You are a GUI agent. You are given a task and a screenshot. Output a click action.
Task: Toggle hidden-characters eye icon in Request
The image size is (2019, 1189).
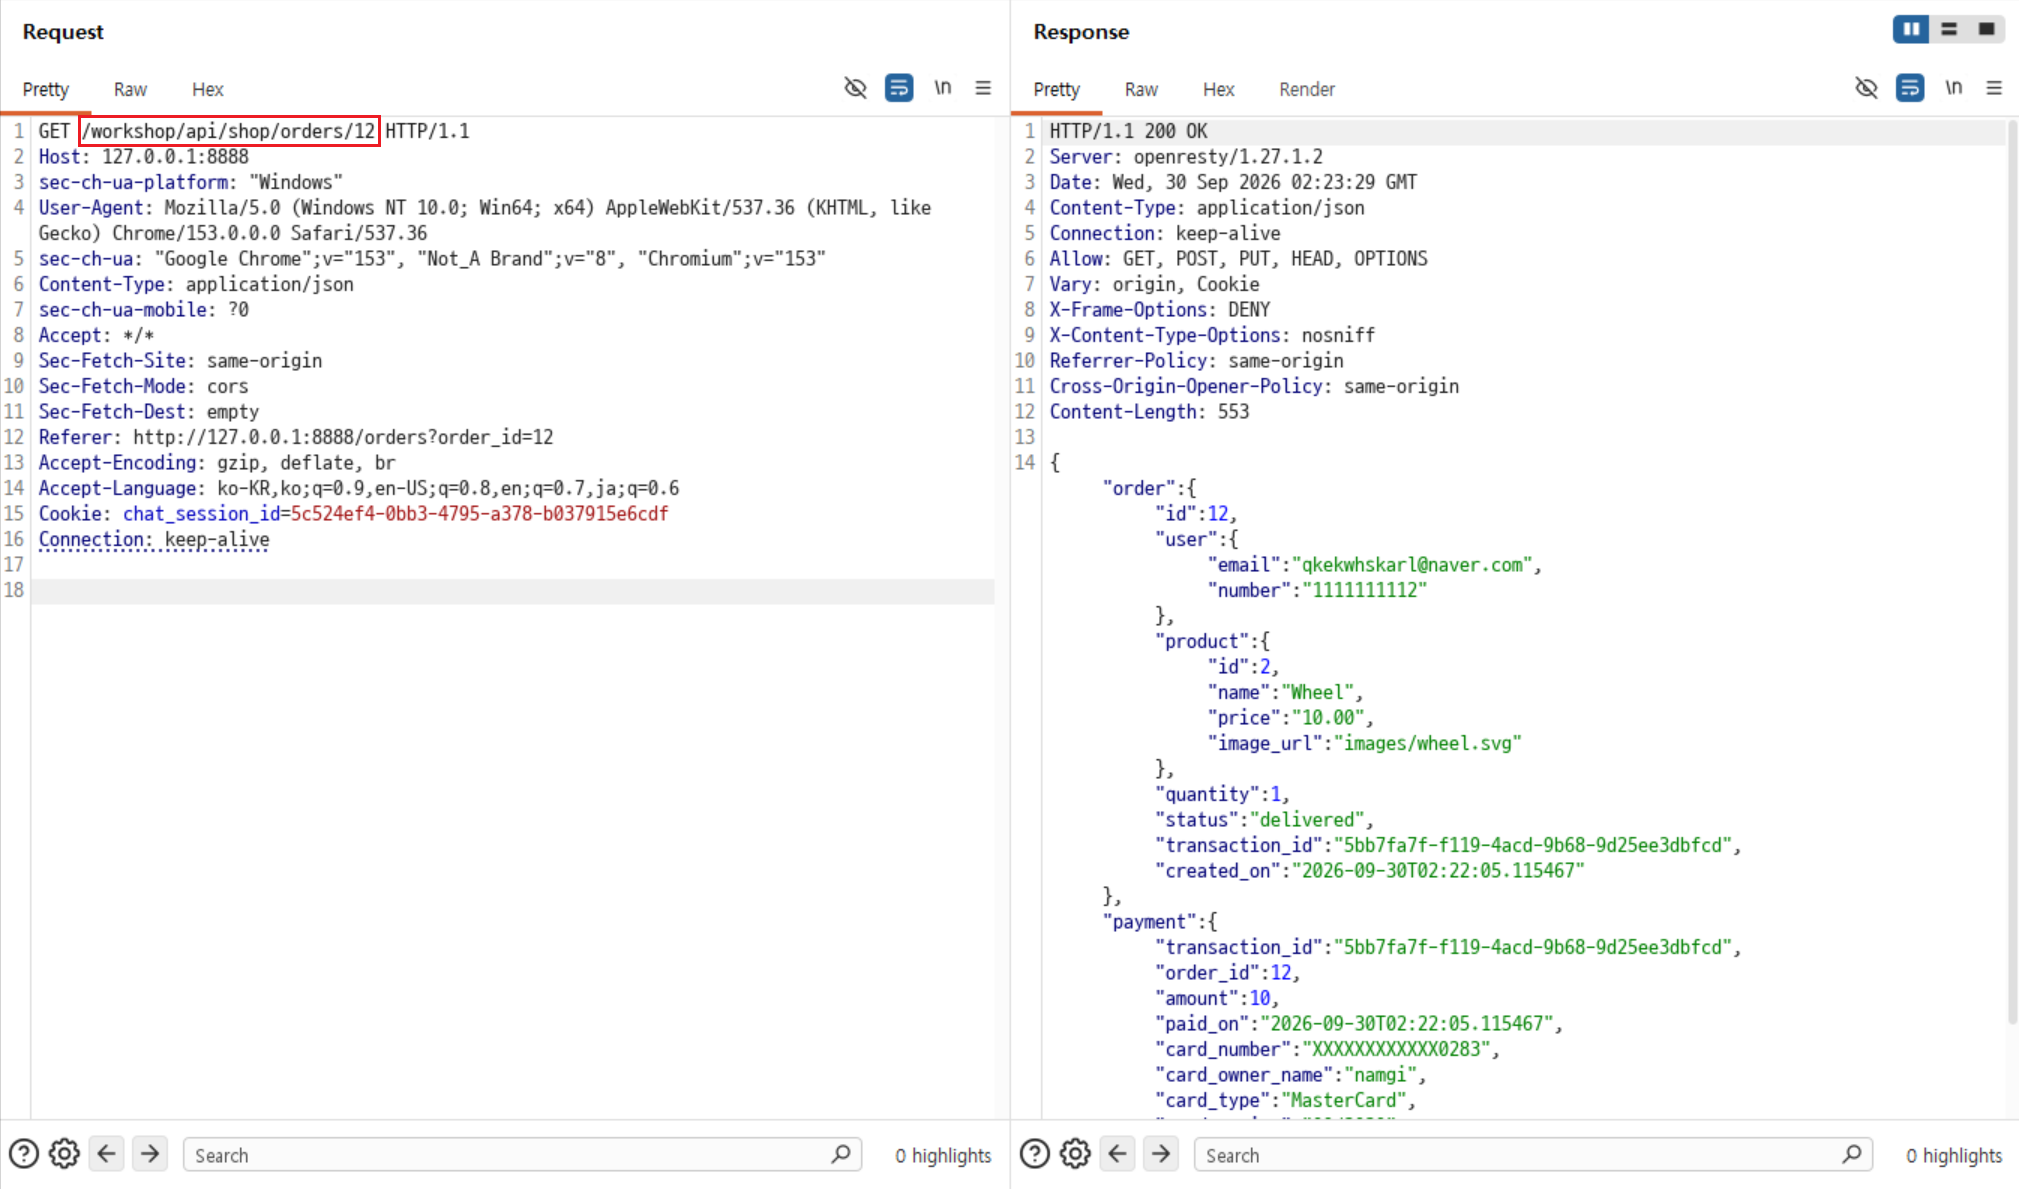[x=855, y=88]
